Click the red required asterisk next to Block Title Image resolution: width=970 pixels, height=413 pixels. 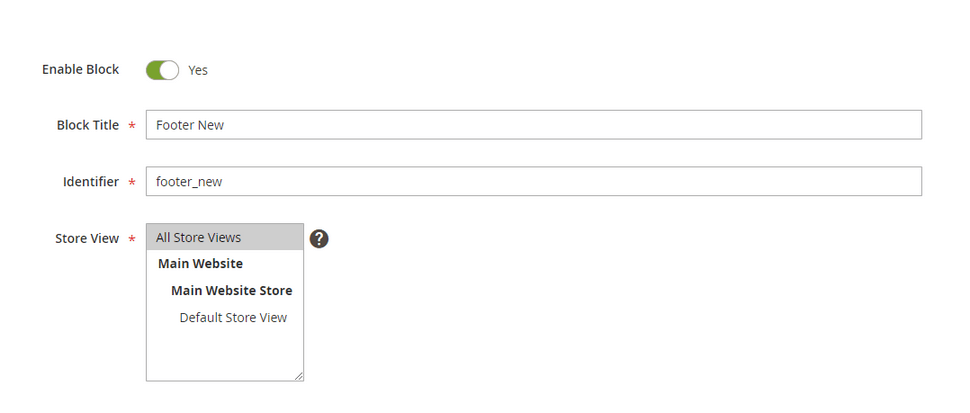(x=132, y=126)
